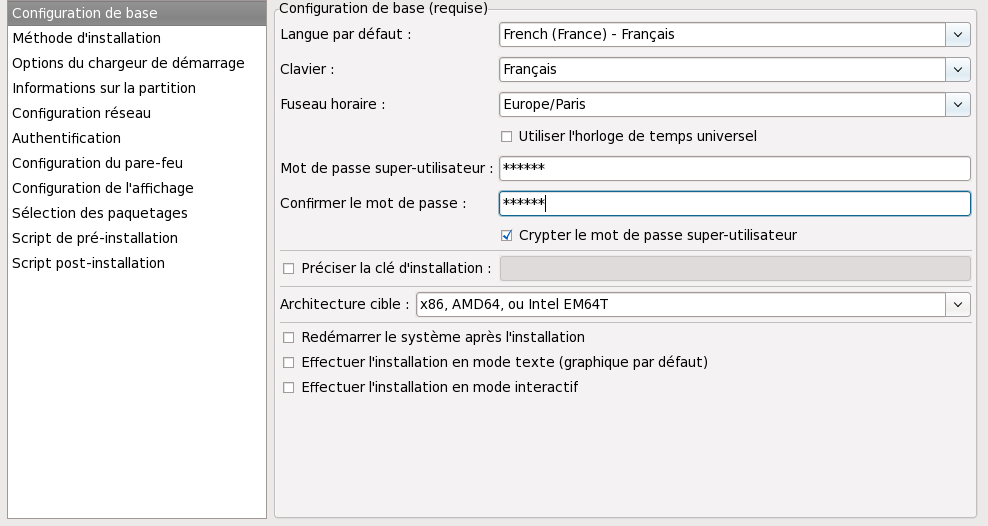Enable Utiliser l'horloge de temps universel
The width and height of the screenshot is (988, 526).
[x=507, y=137]
